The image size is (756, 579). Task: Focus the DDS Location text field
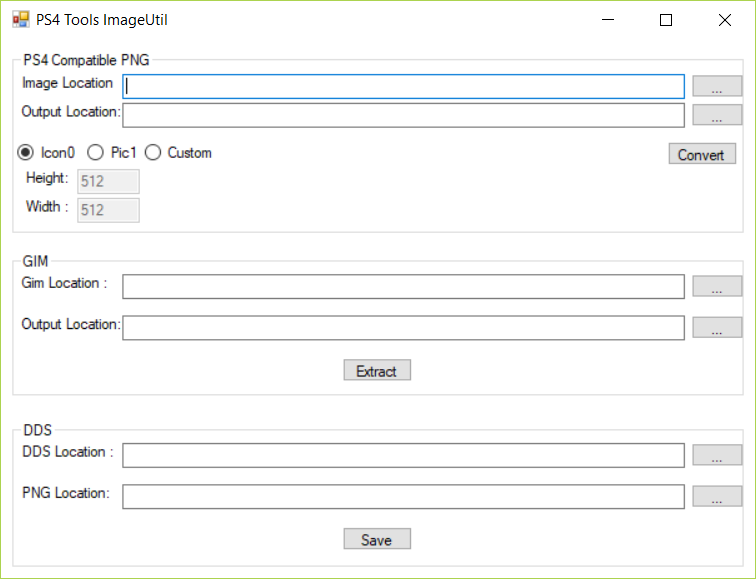[x=404, y=456]
